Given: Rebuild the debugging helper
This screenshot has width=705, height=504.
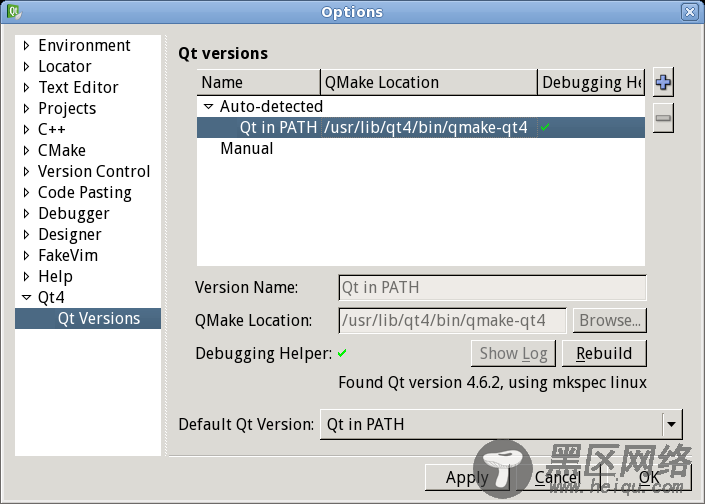Looking at the screenshot, I should [604, 353].
